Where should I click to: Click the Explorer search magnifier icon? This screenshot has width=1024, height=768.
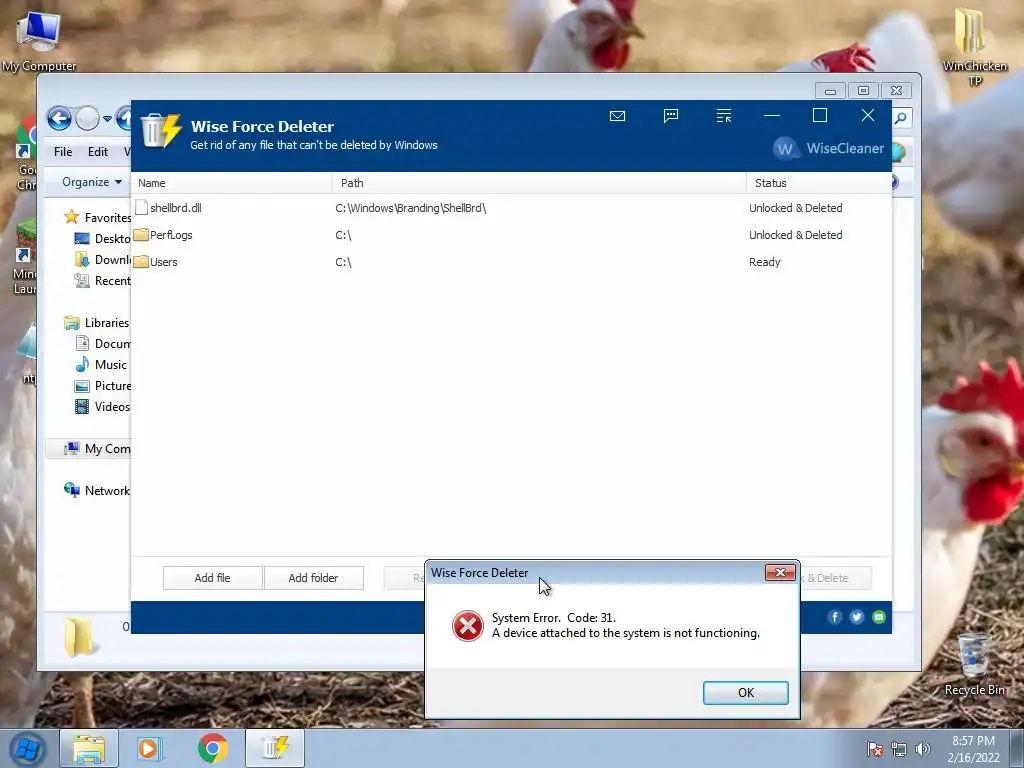901,118
